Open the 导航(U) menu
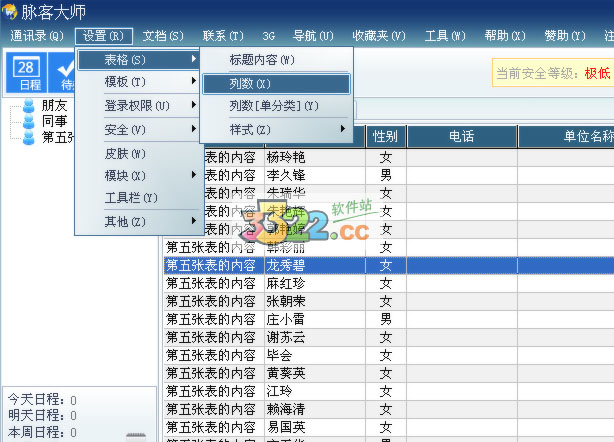The width and height of the screenshot is (614, 442). 313,36
